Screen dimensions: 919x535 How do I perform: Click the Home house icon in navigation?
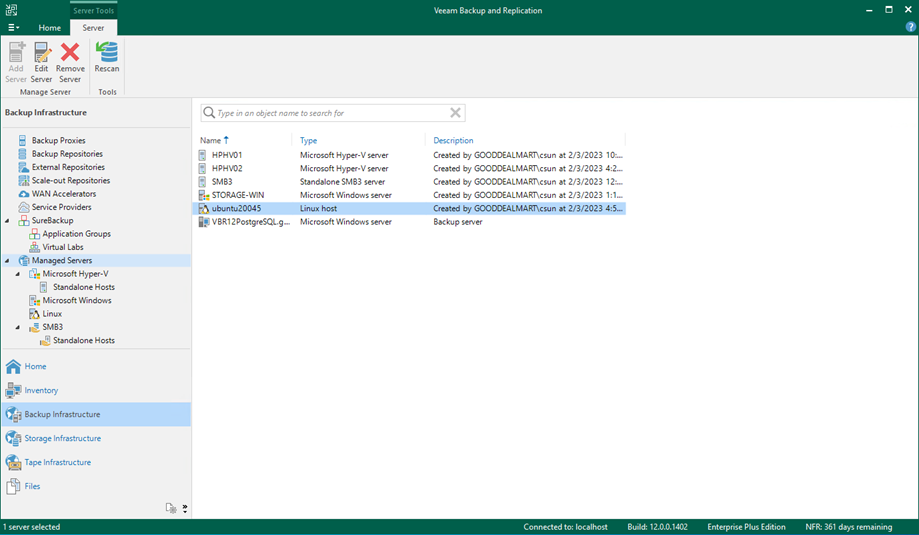[x=13, y=366]
